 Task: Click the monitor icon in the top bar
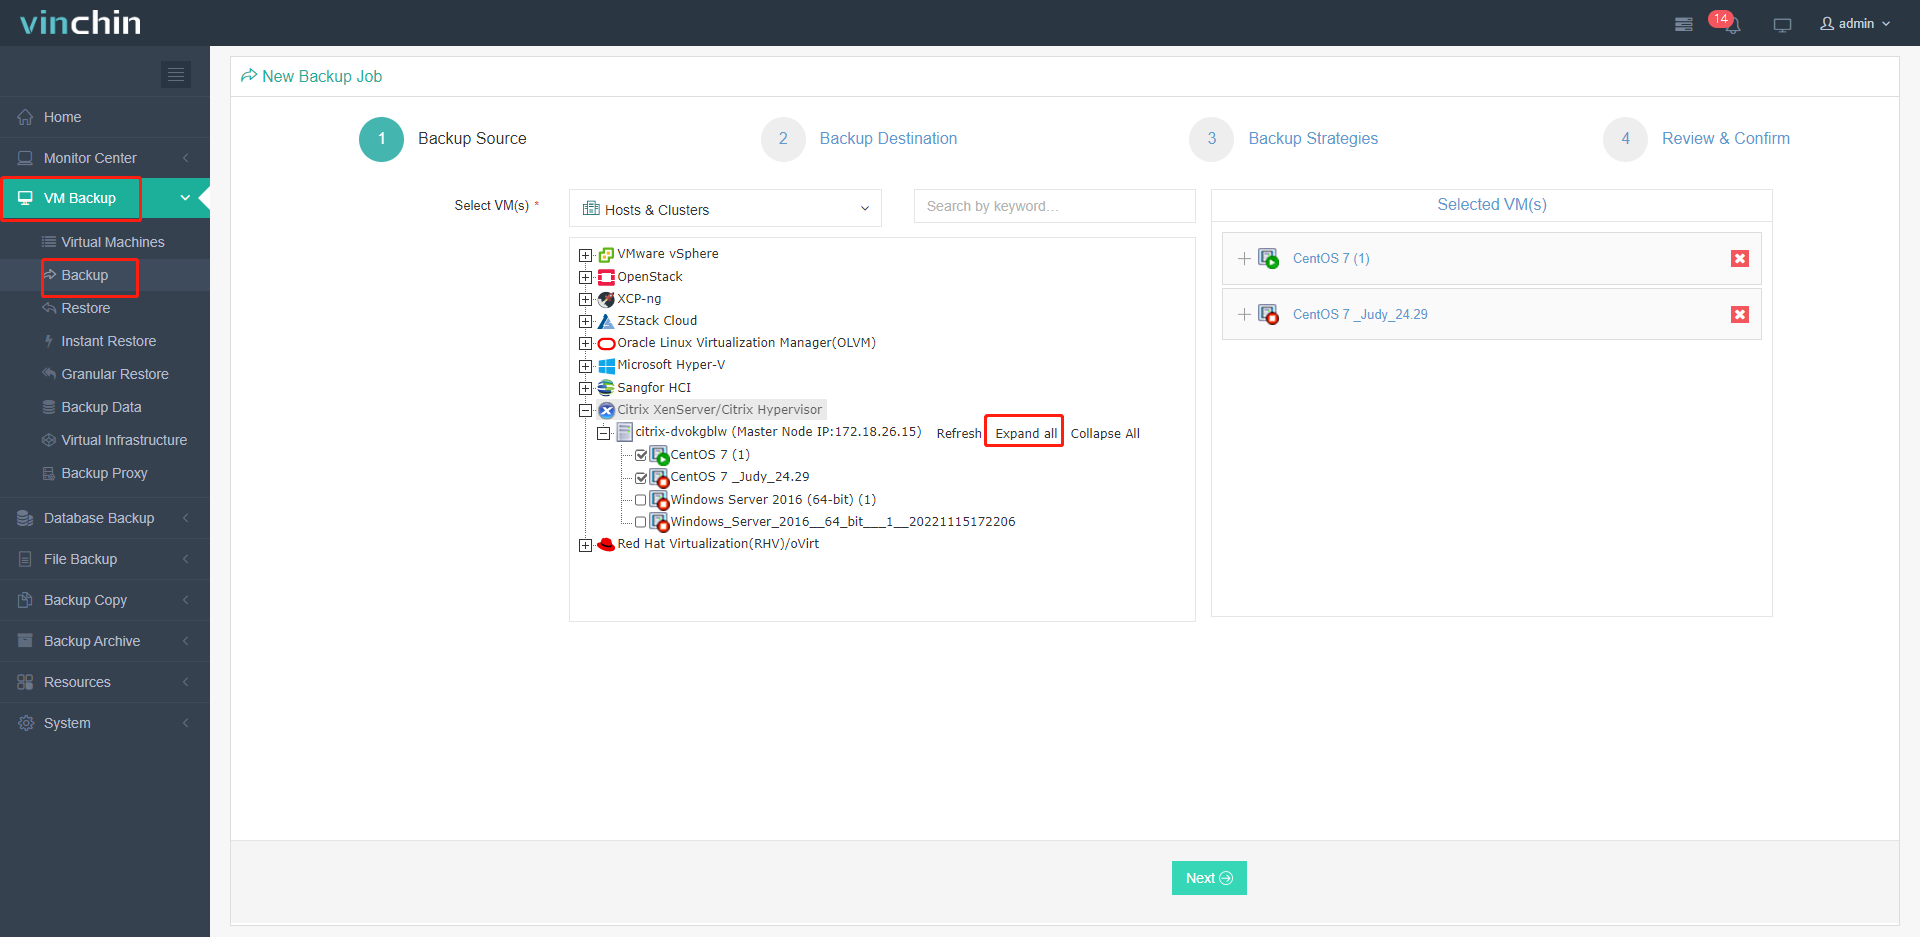tap(1782, 24)
